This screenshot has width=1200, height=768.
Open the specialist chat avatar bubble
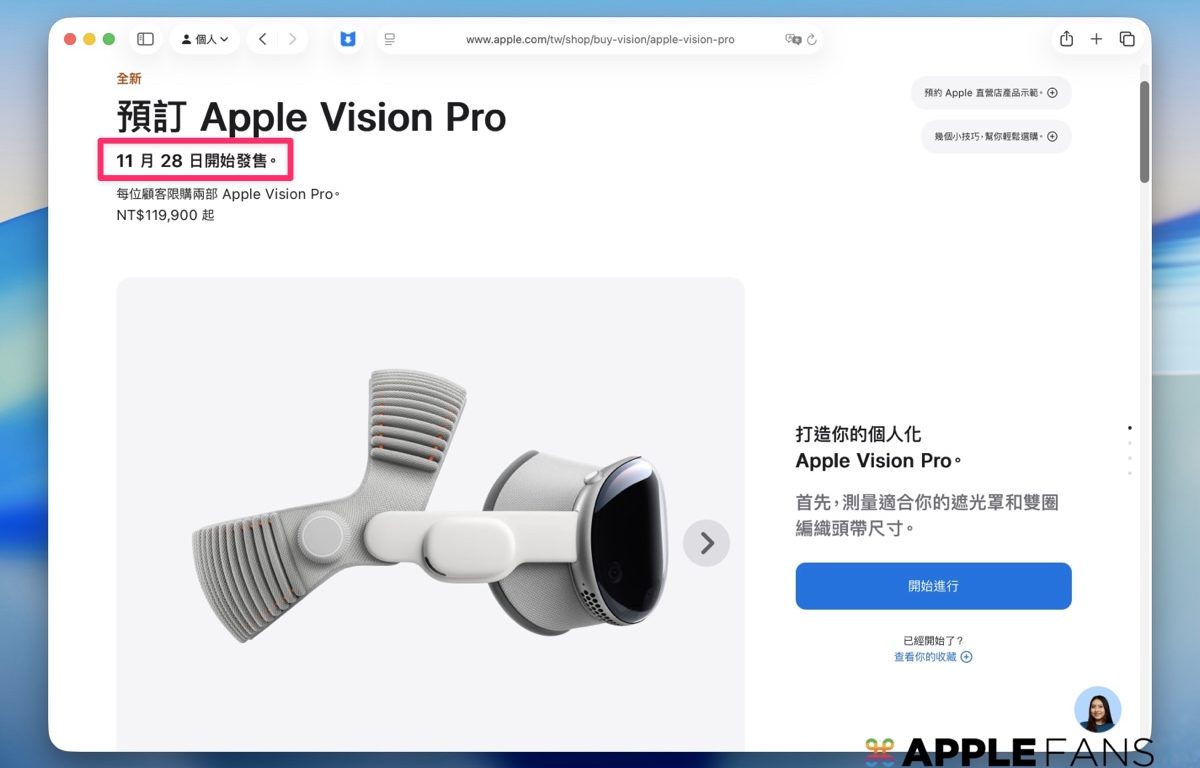[x=1097, y=710]
